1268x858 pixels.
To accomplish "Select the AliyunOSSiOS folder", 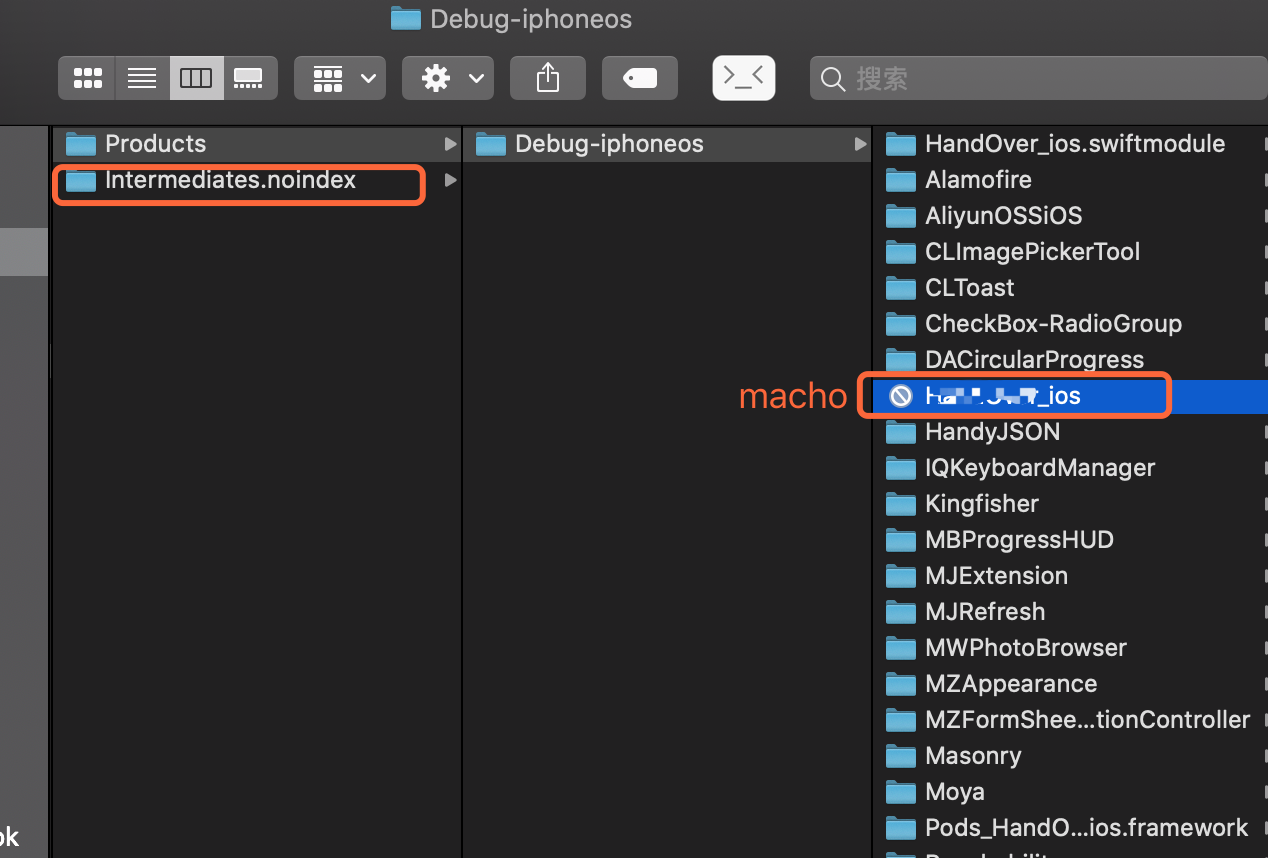I will click(x=1070, y=216).
